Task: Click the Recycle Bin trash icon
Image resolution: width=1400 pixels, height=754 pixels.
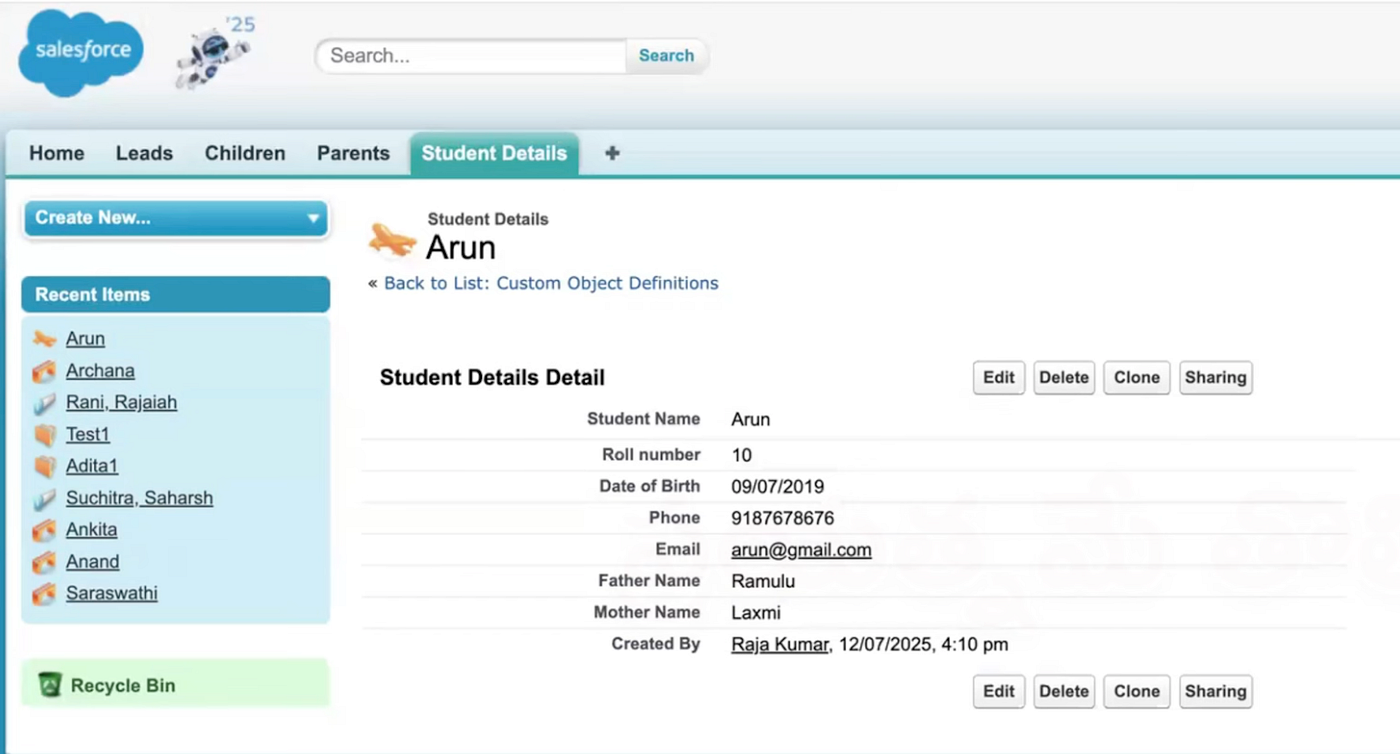Action: 49,685
